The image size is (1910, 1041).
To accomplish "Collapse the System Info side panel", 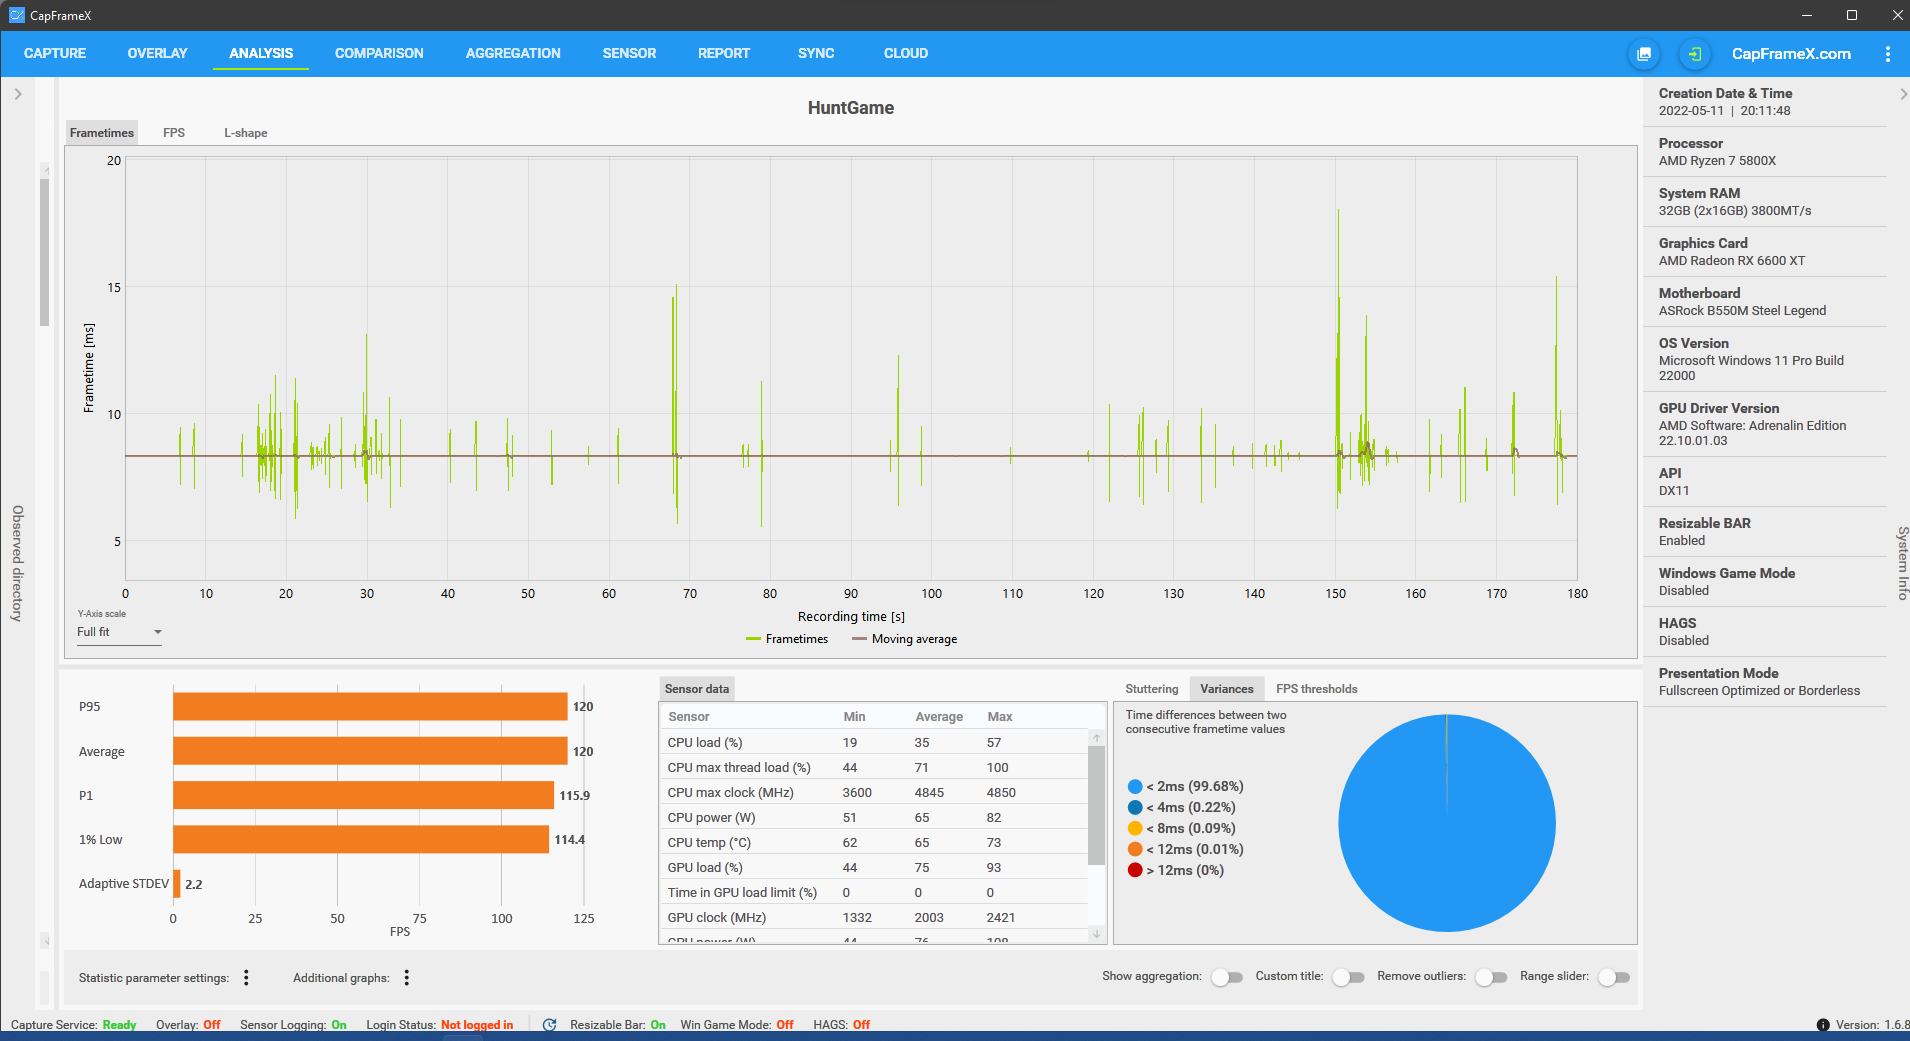I will [x=1902, y=94].
